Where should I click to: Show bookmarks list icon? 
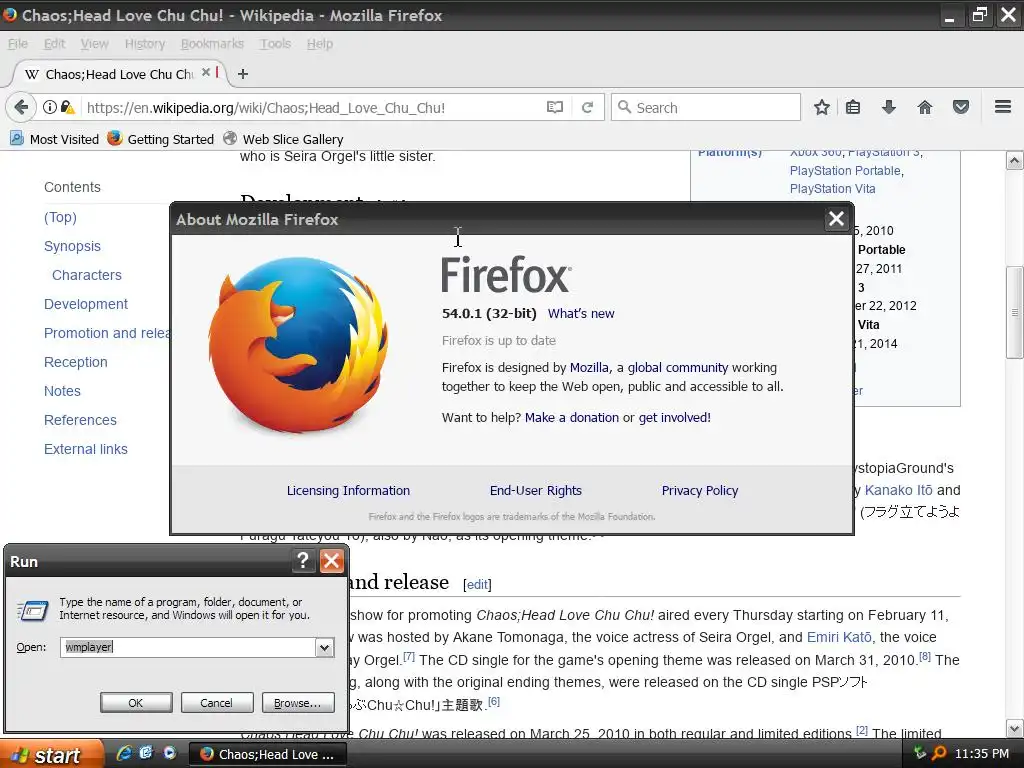point(853,107)
